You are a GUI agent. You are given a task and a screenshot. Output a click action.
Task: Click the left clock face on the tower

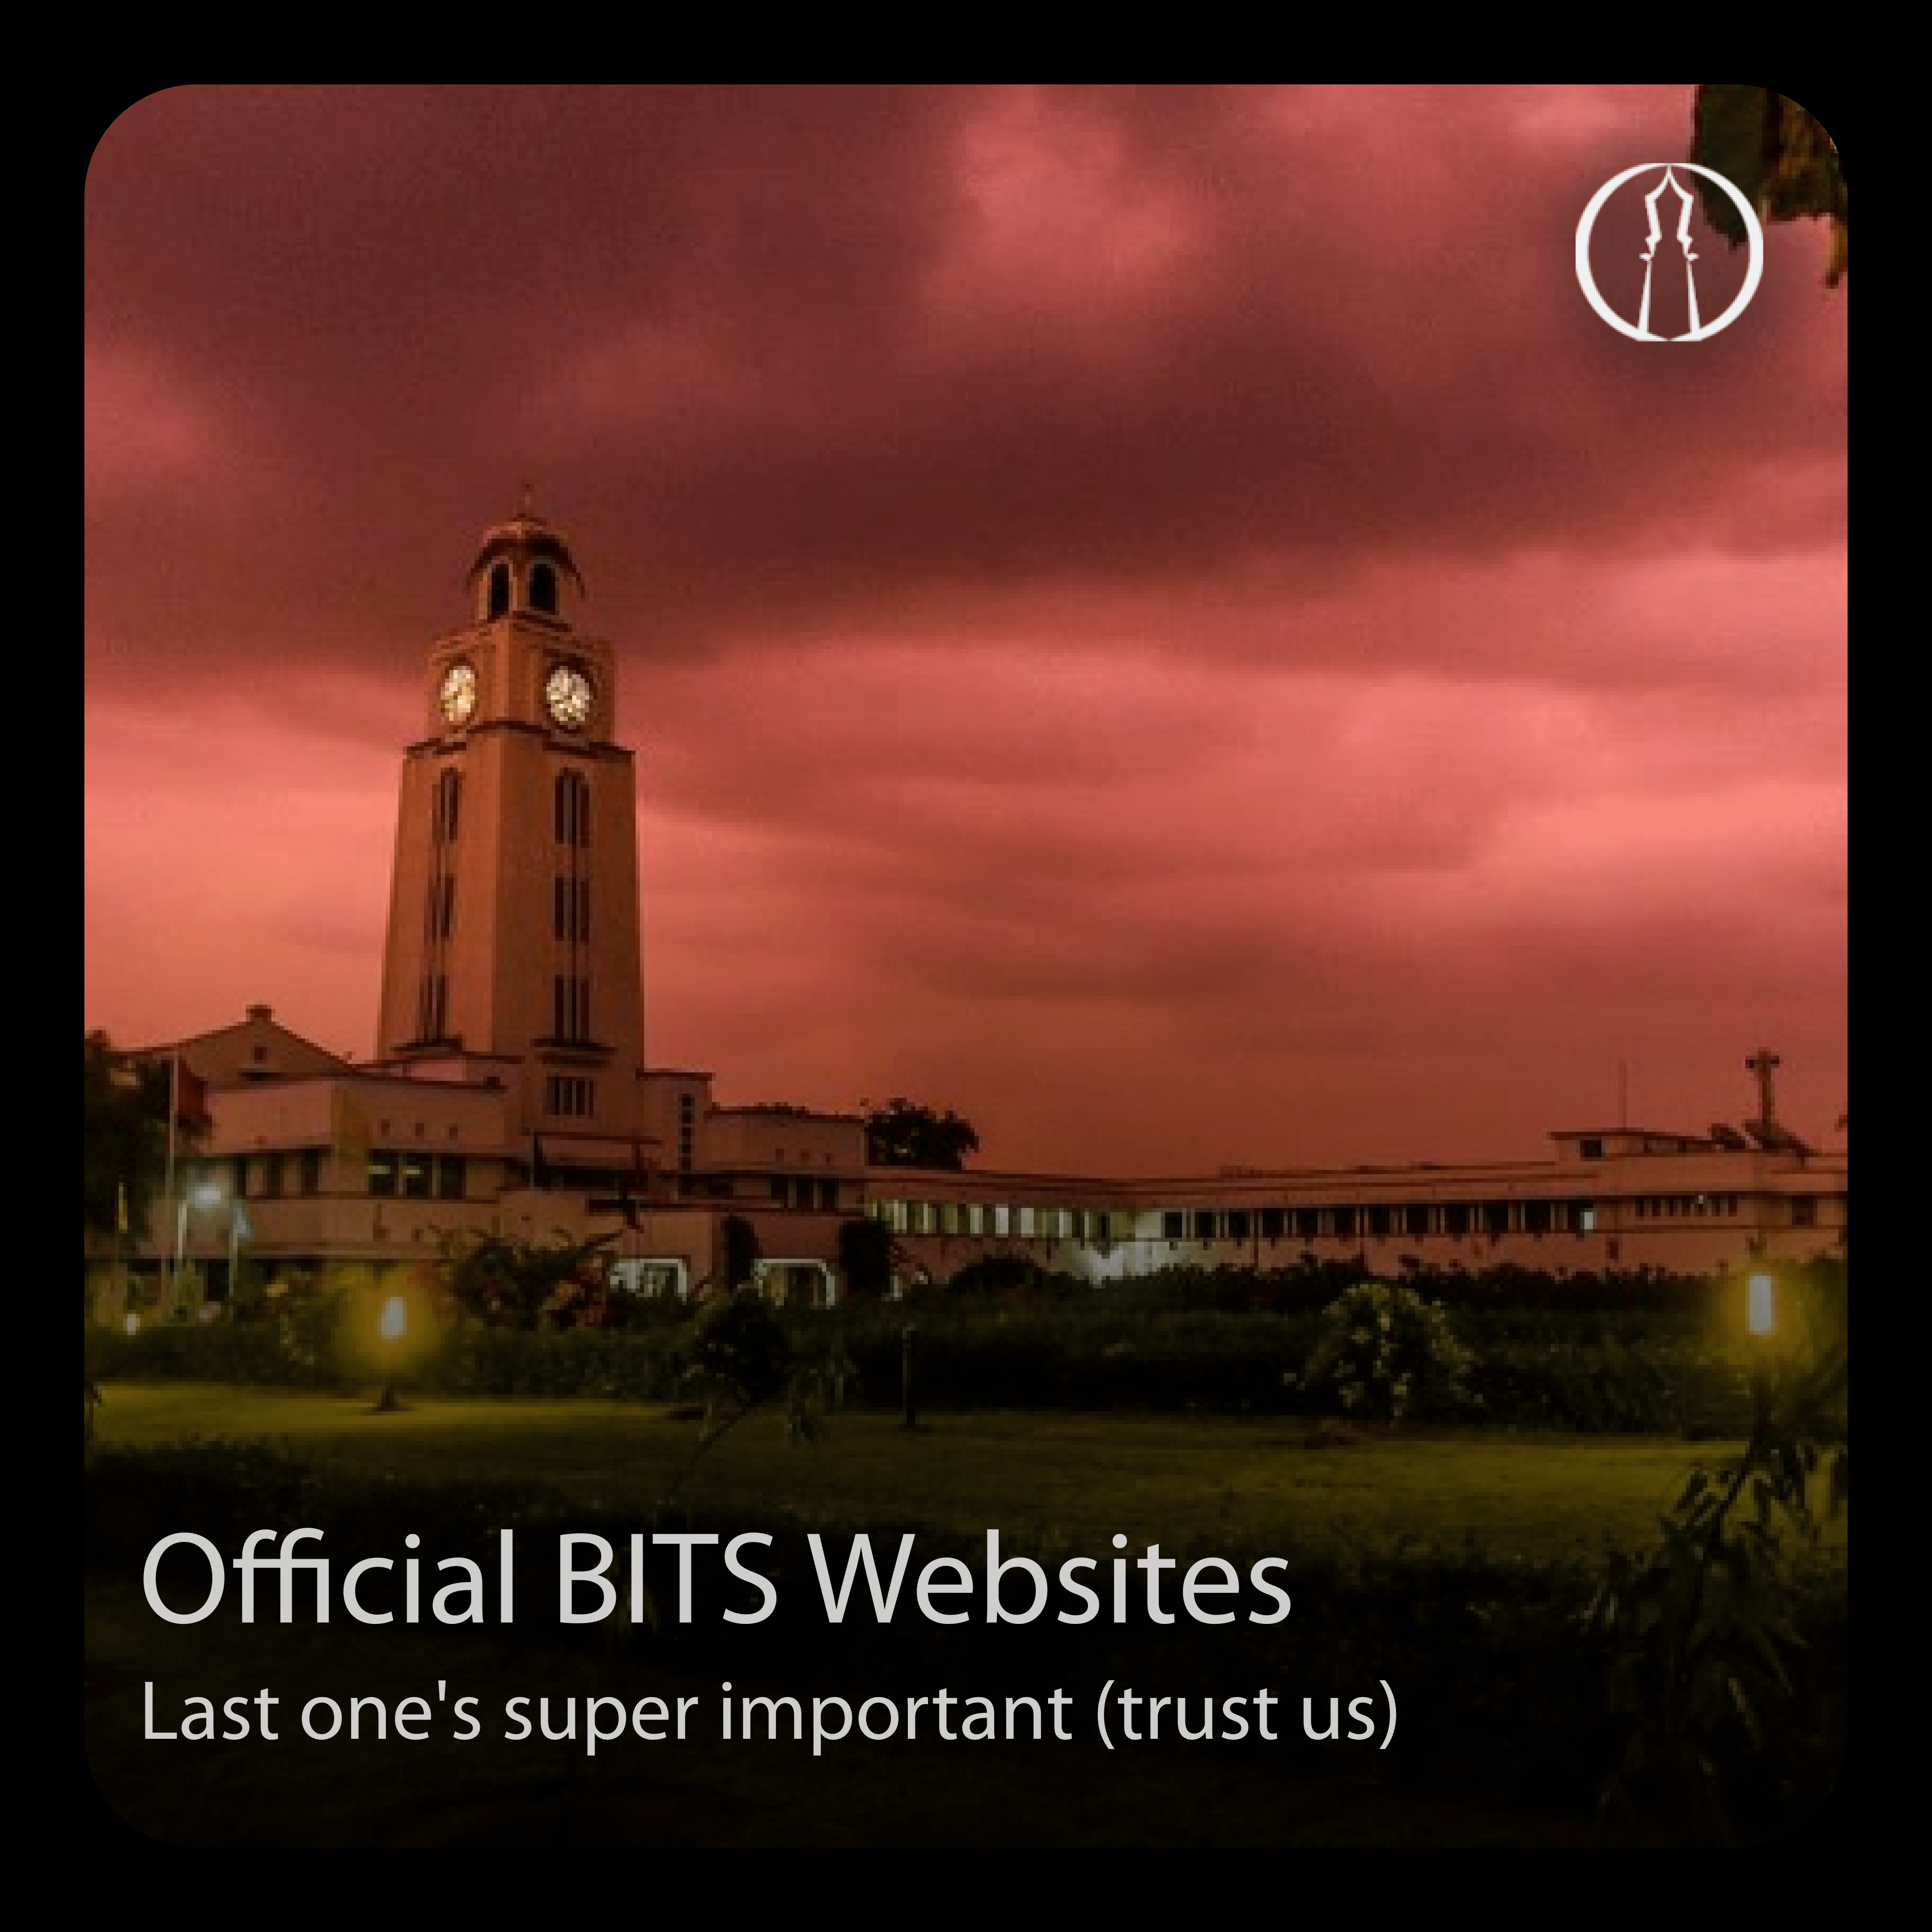click(x=458, y=693)
